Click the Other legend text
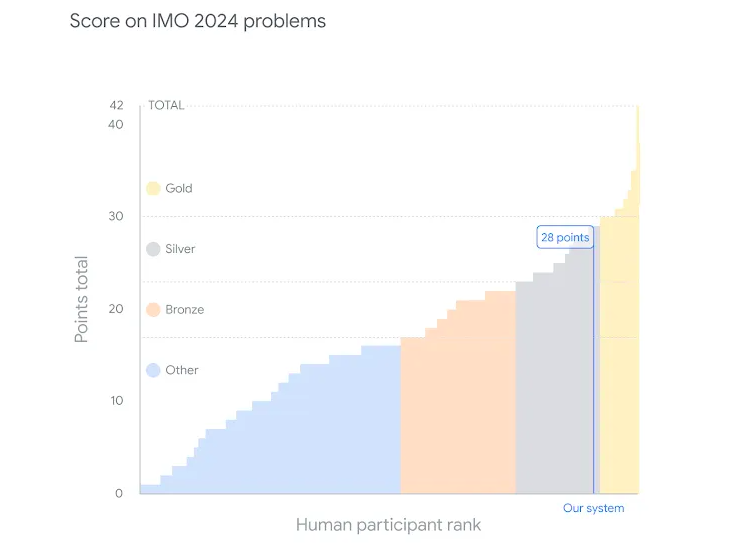 182,370
